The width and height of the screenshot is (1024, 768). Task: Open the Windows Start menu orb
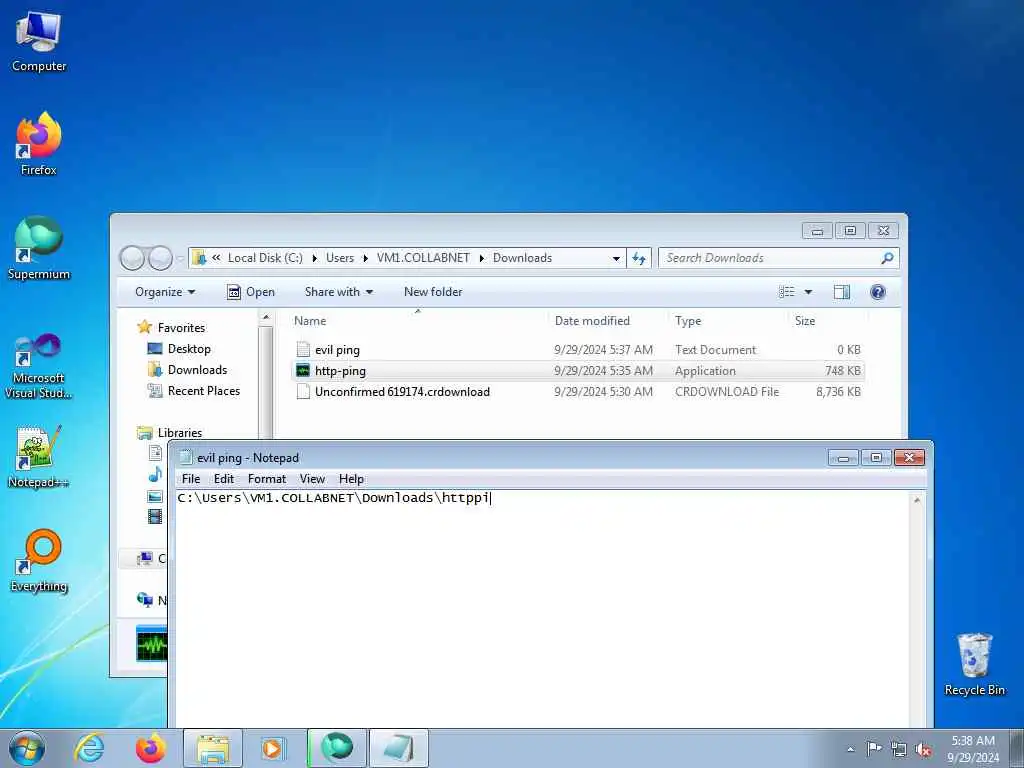coord(27,748)
